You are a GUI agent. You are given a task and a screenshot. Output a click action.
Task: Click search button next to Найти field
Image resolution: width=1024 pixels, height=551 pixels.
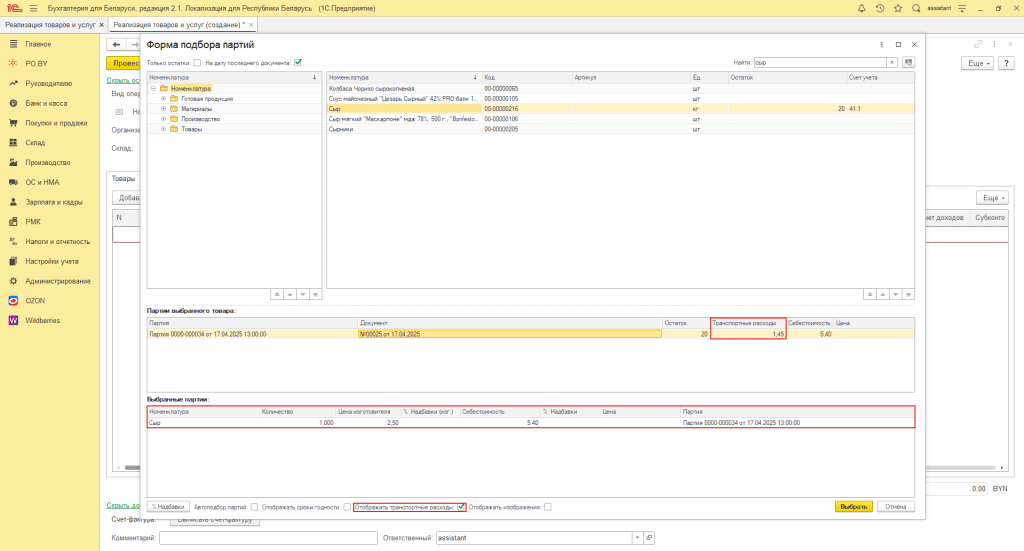click(x=908, y=63)
